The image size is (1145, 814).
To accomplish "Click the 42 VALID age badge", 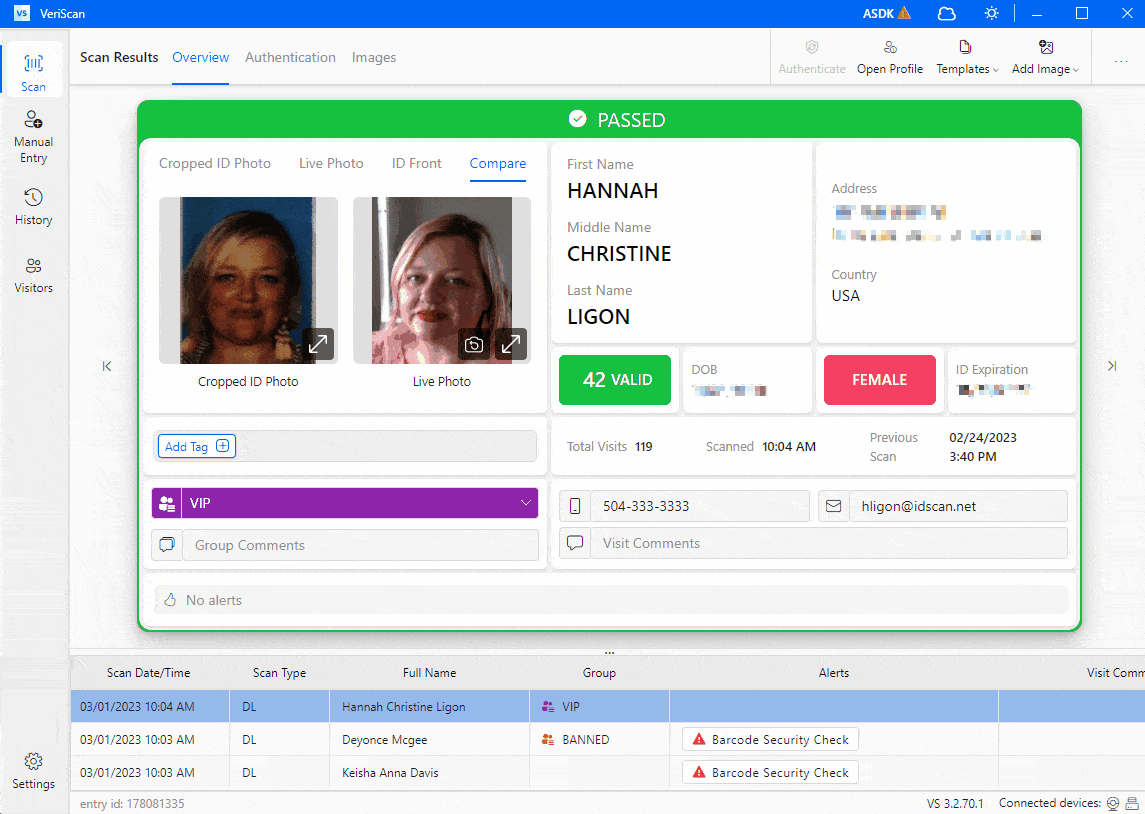I will click(615, 380).
